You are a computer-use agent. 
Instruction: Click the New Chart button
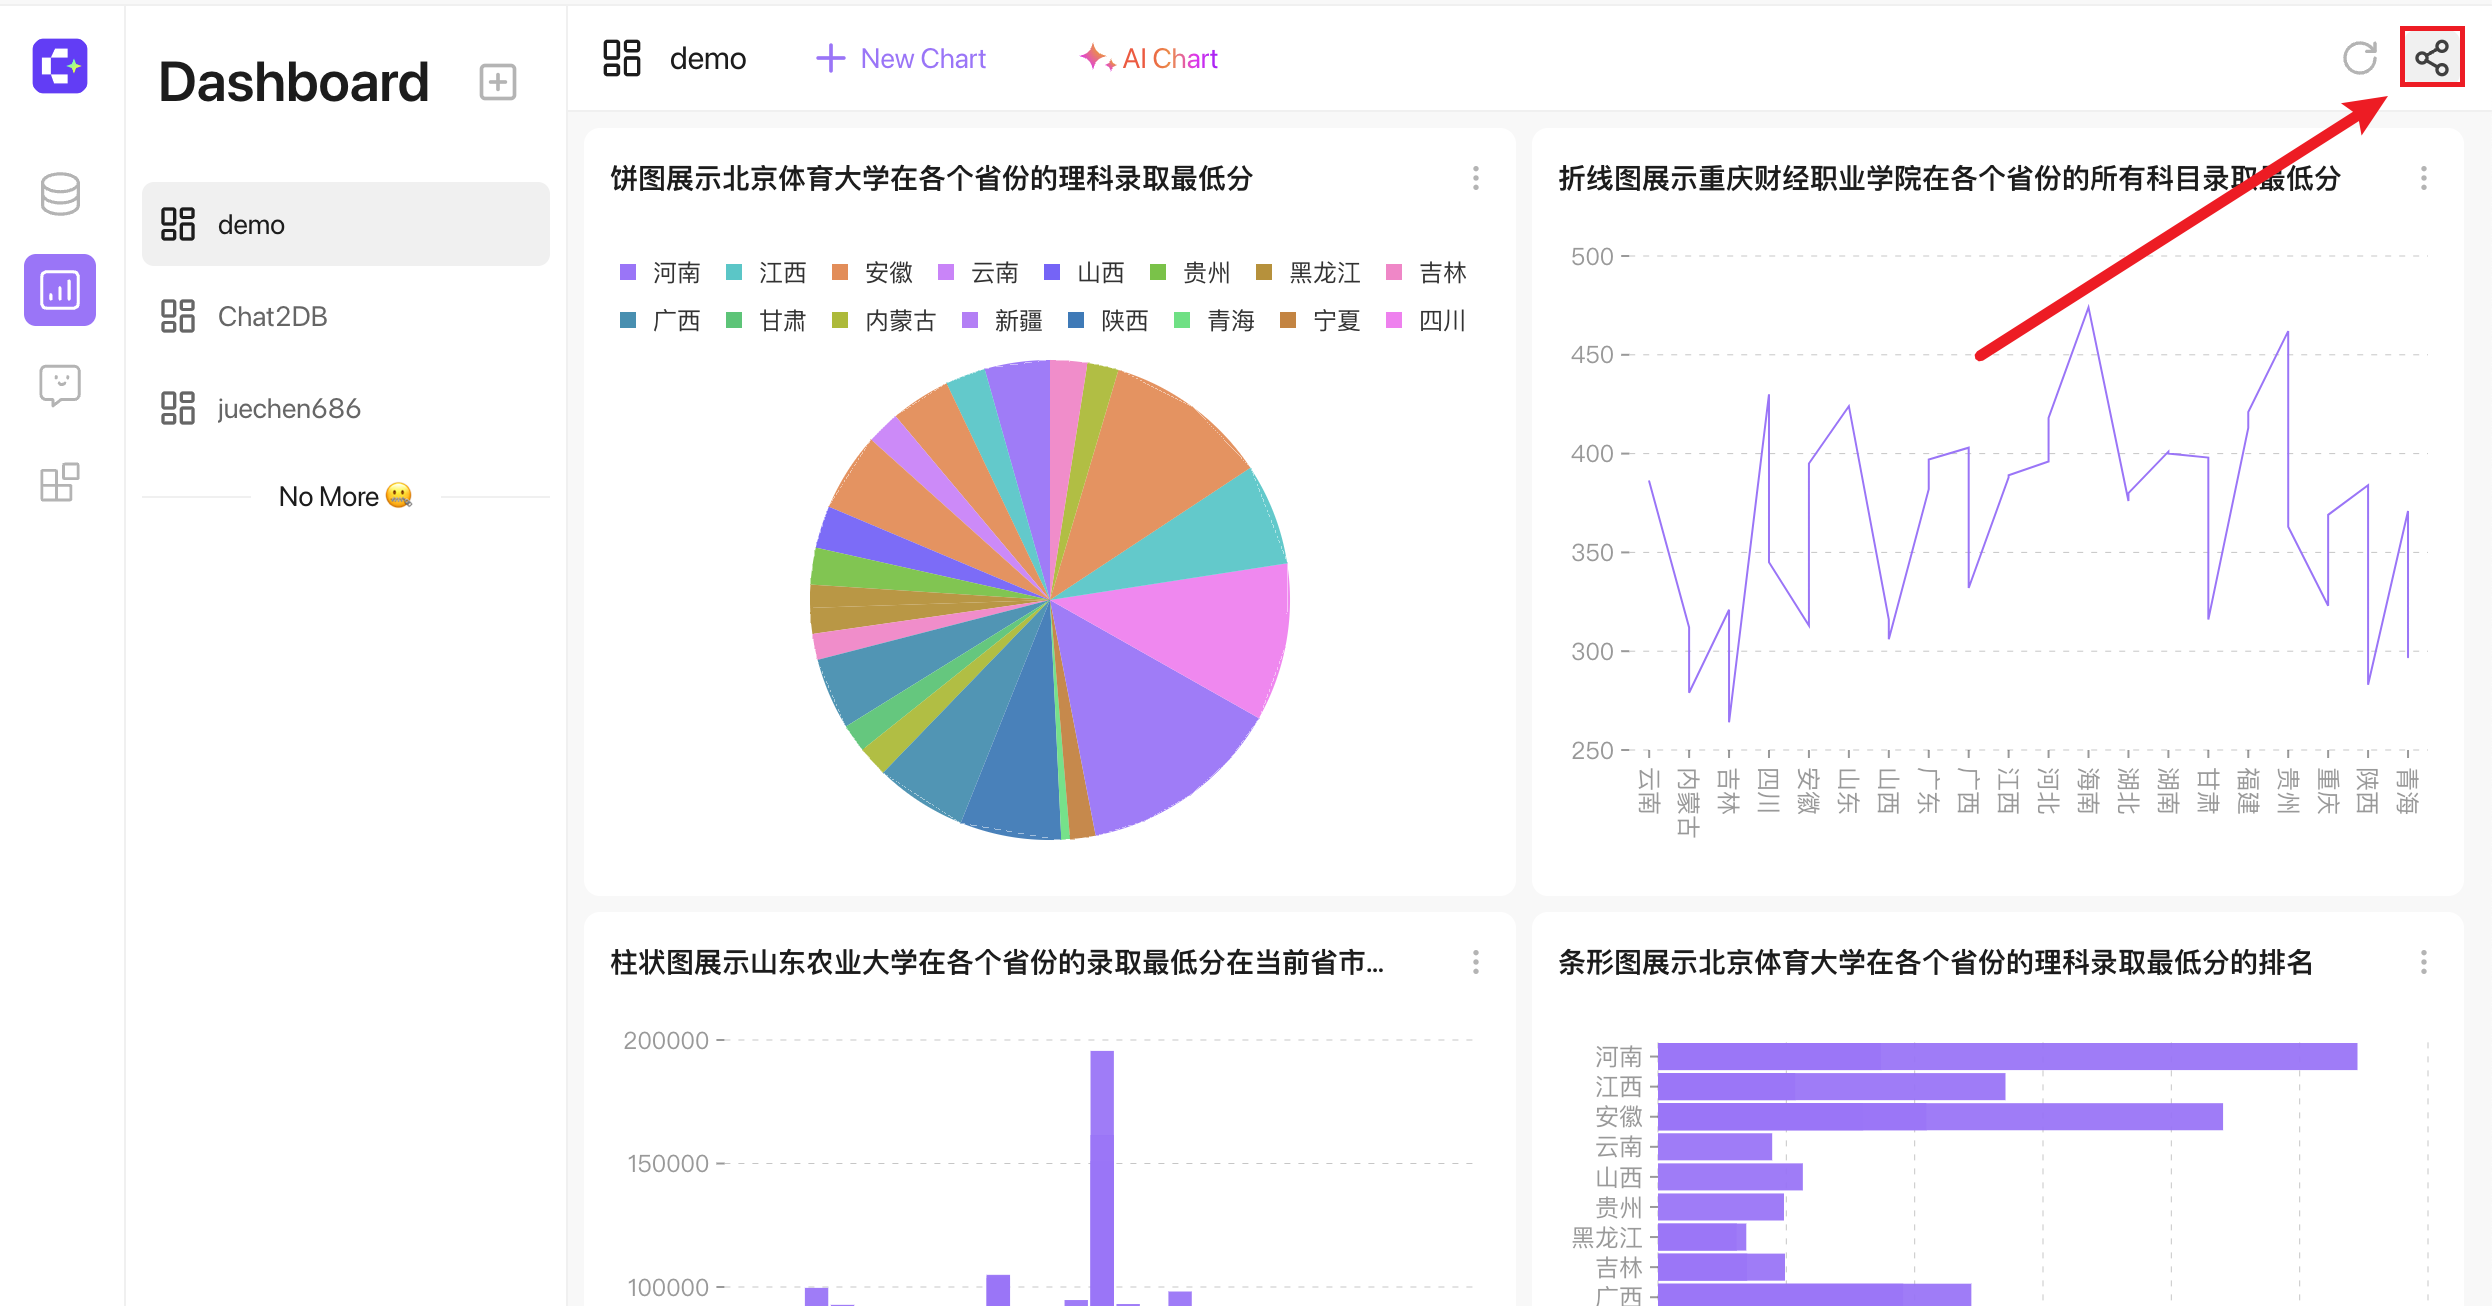(901, 58)
